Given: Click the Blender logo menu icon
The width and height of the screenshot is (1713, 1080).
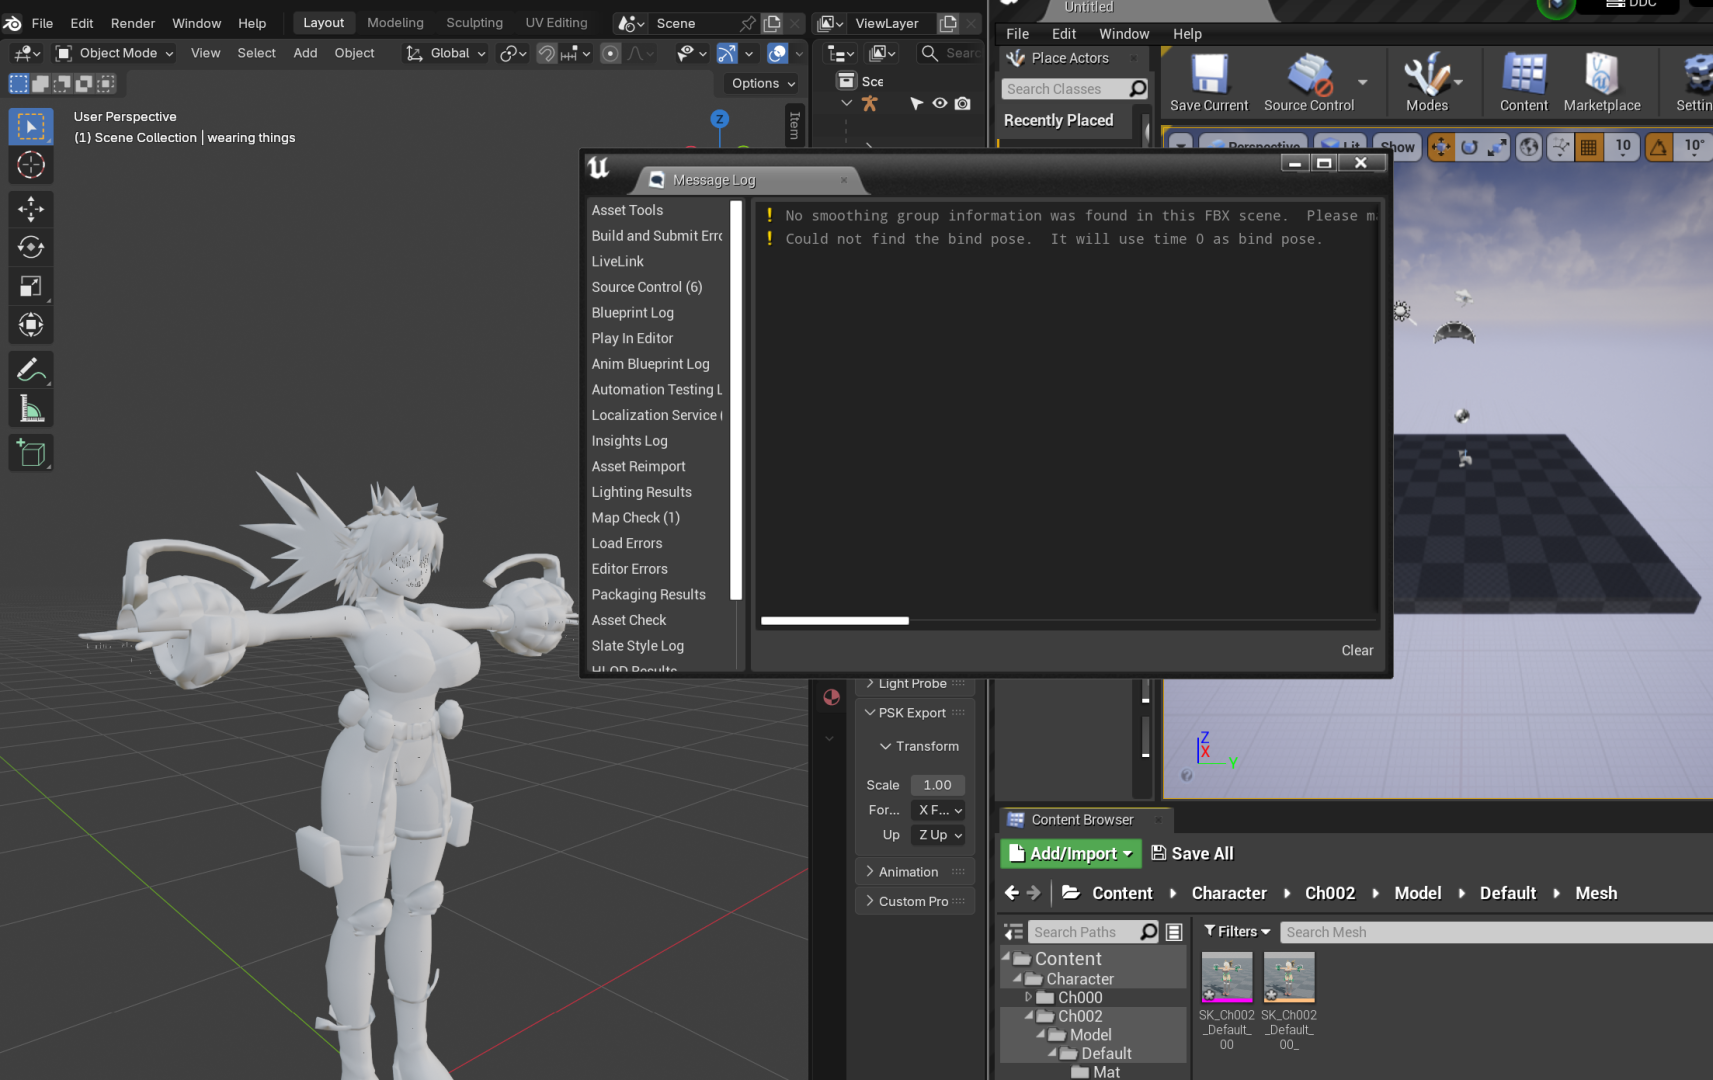Looking at the screenshot, I should tap(13, 23).
